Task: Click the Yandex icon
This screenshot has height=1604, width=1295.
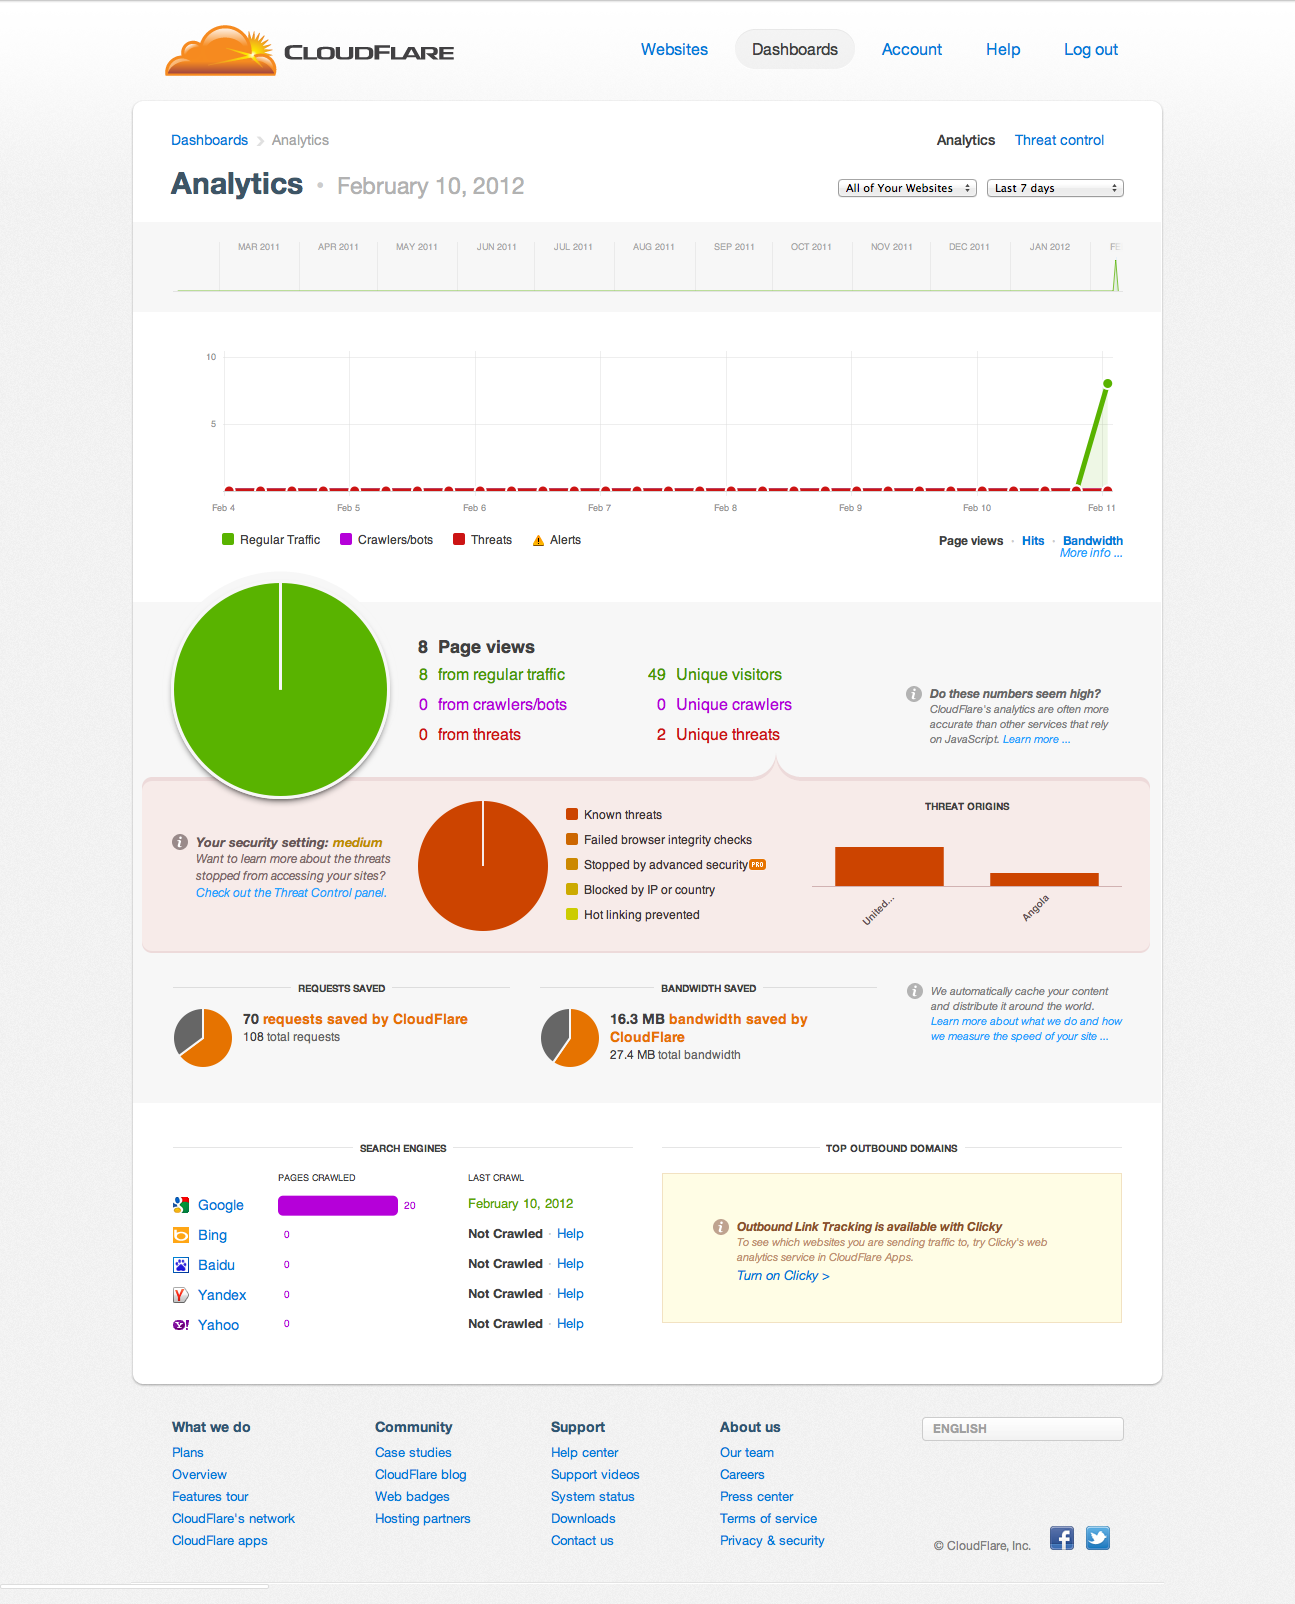Action: point(181,1295)
